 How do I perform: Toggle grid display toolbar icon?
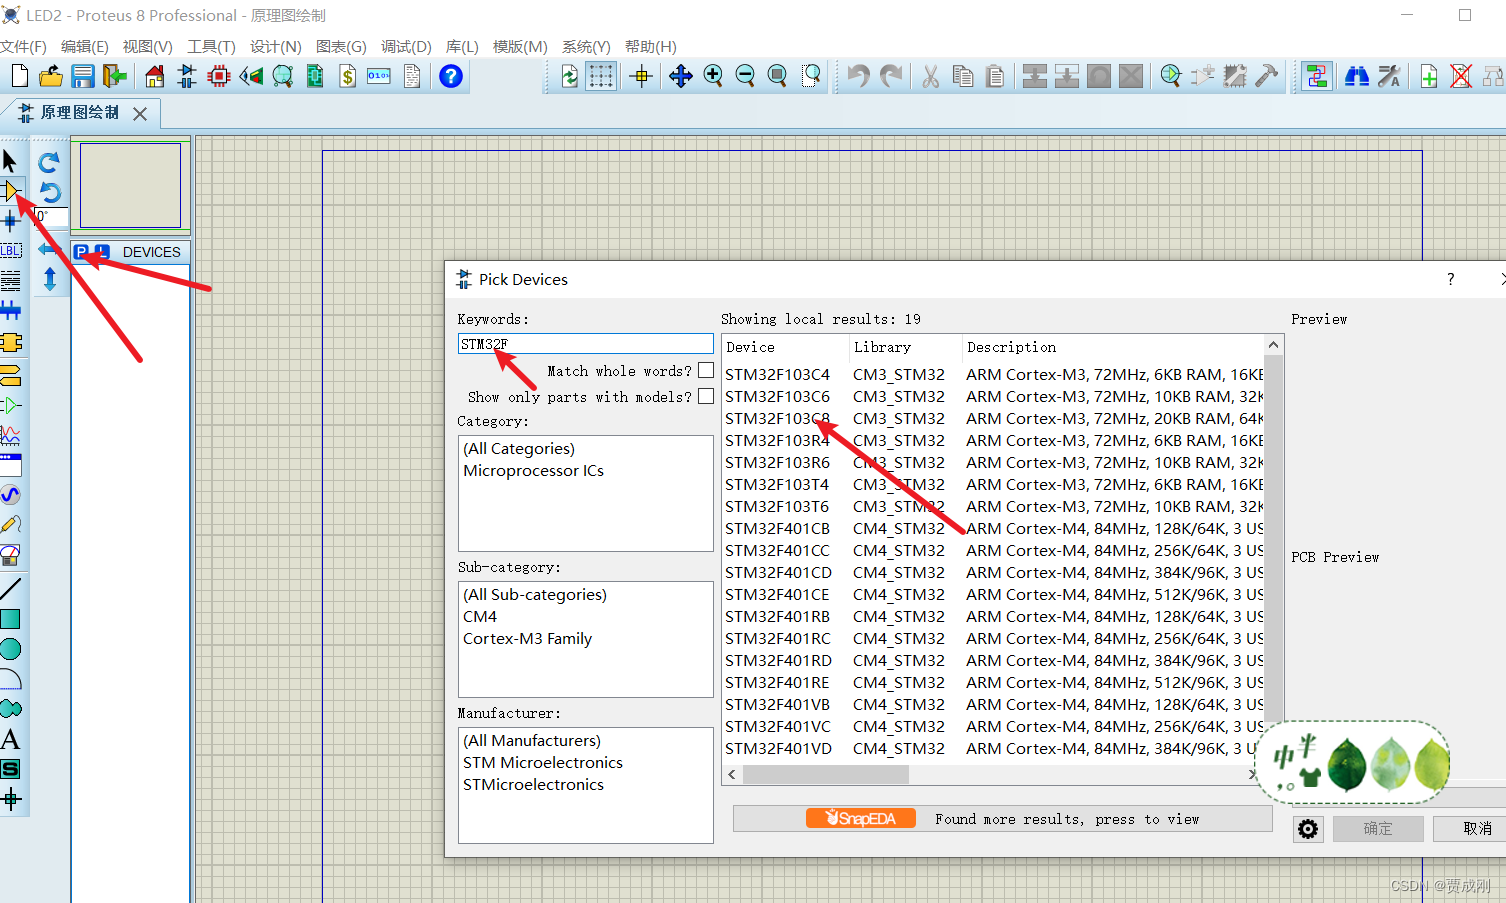tap(601, 76)
